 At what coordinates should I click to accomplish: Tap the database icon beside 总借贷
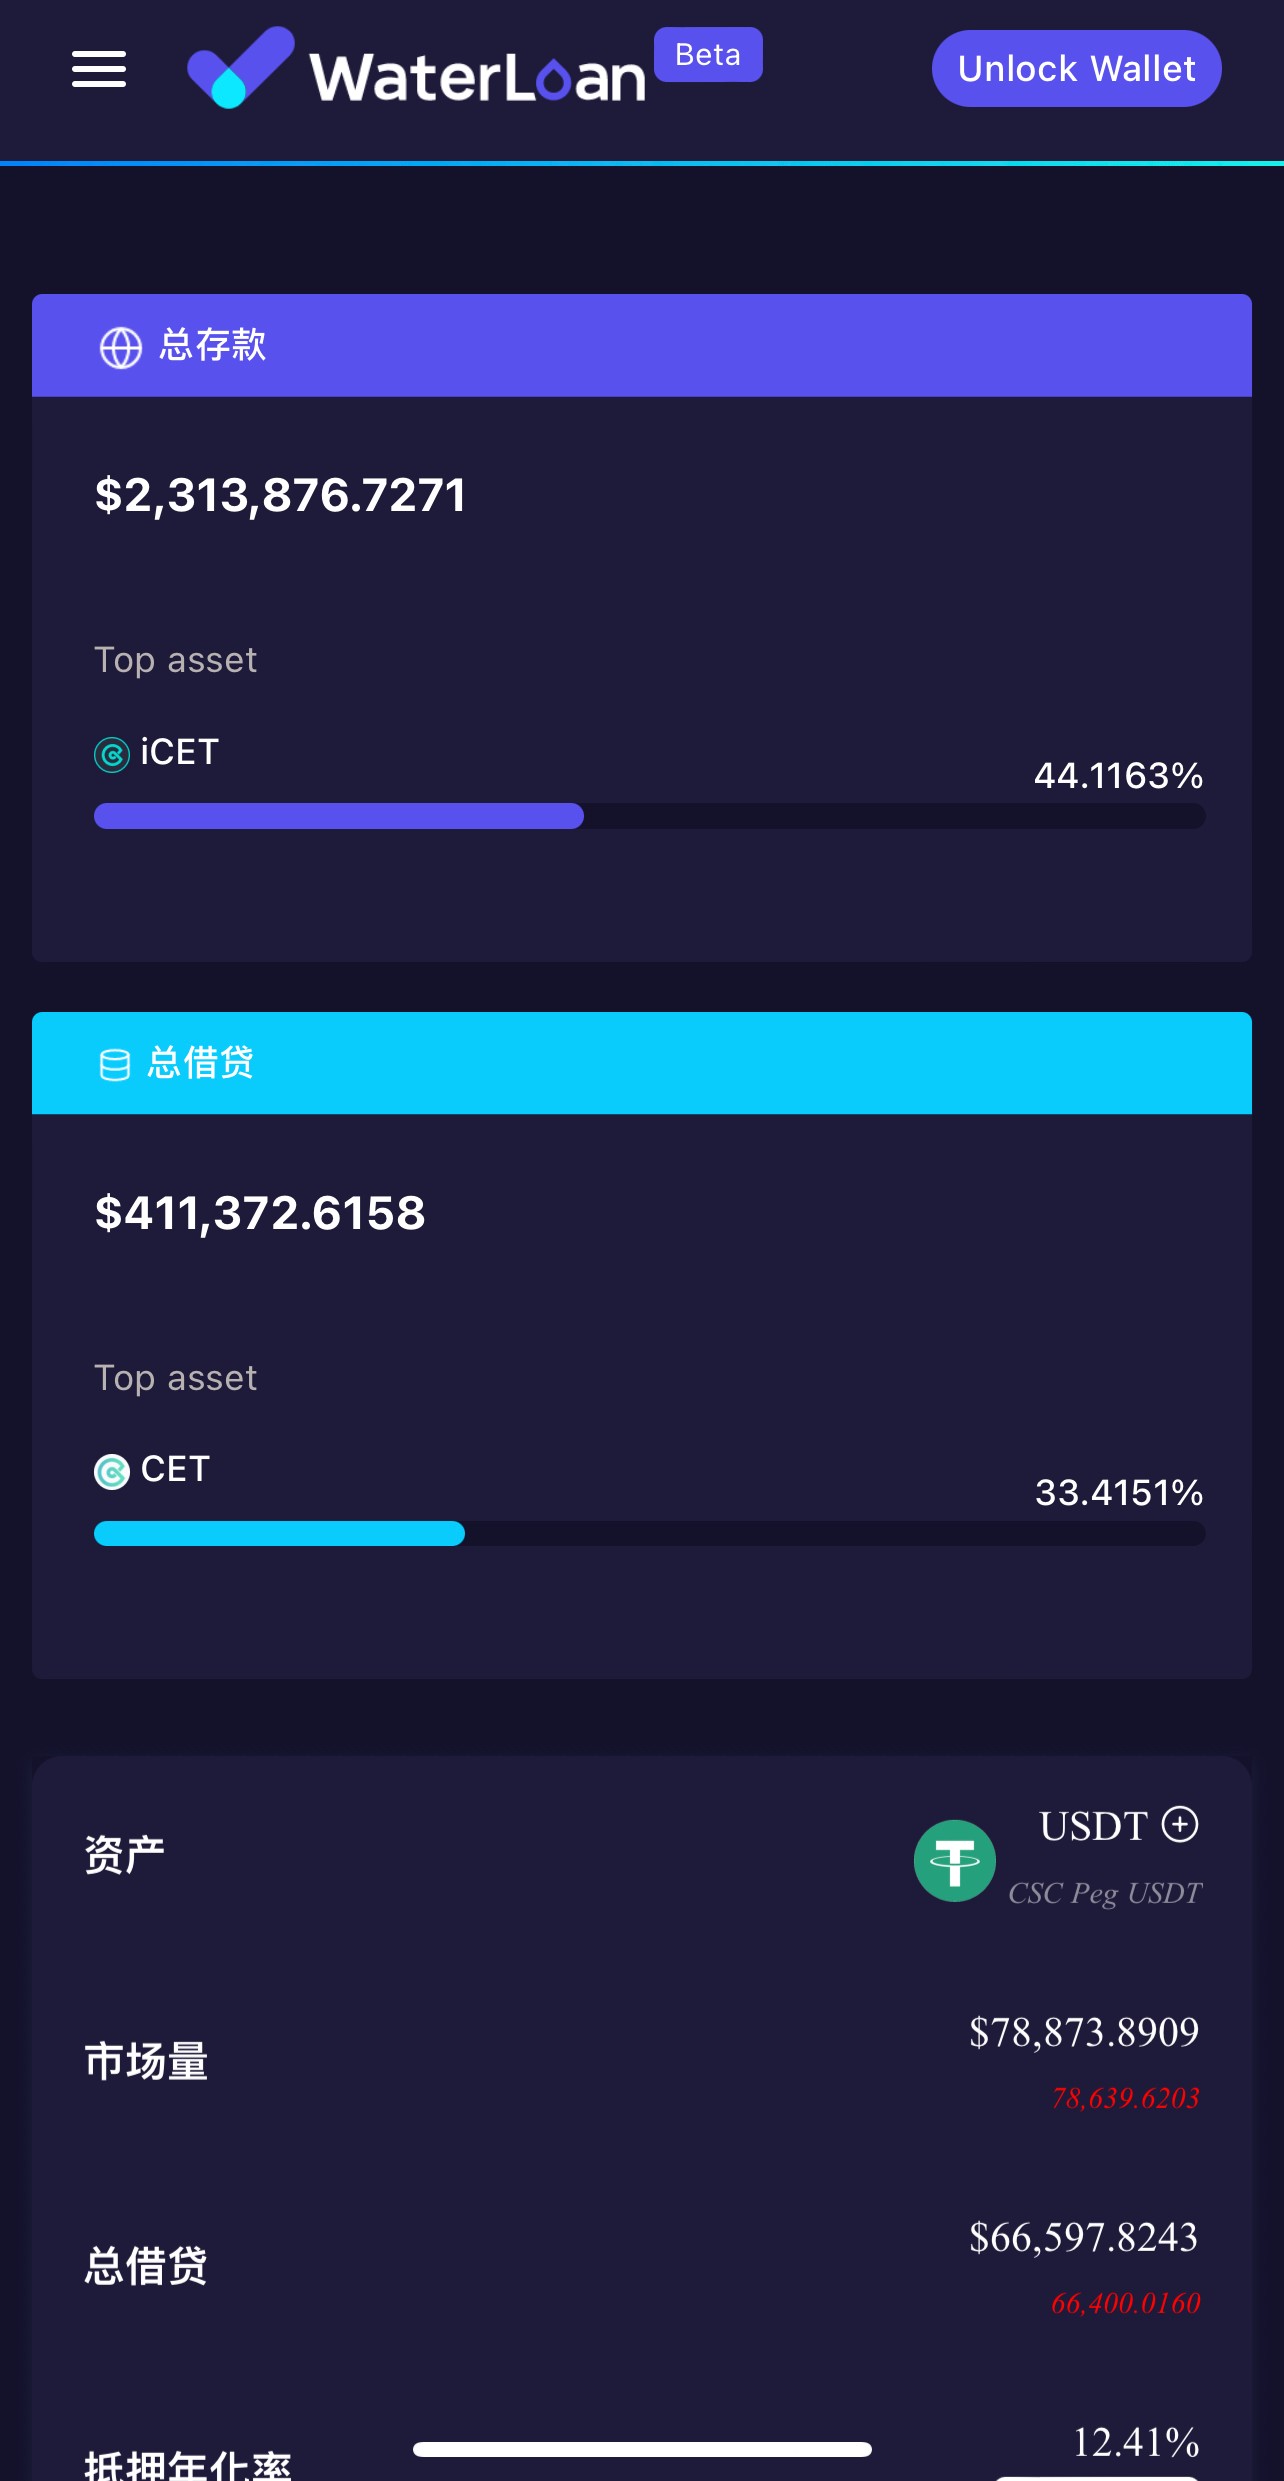[115, 1065]
